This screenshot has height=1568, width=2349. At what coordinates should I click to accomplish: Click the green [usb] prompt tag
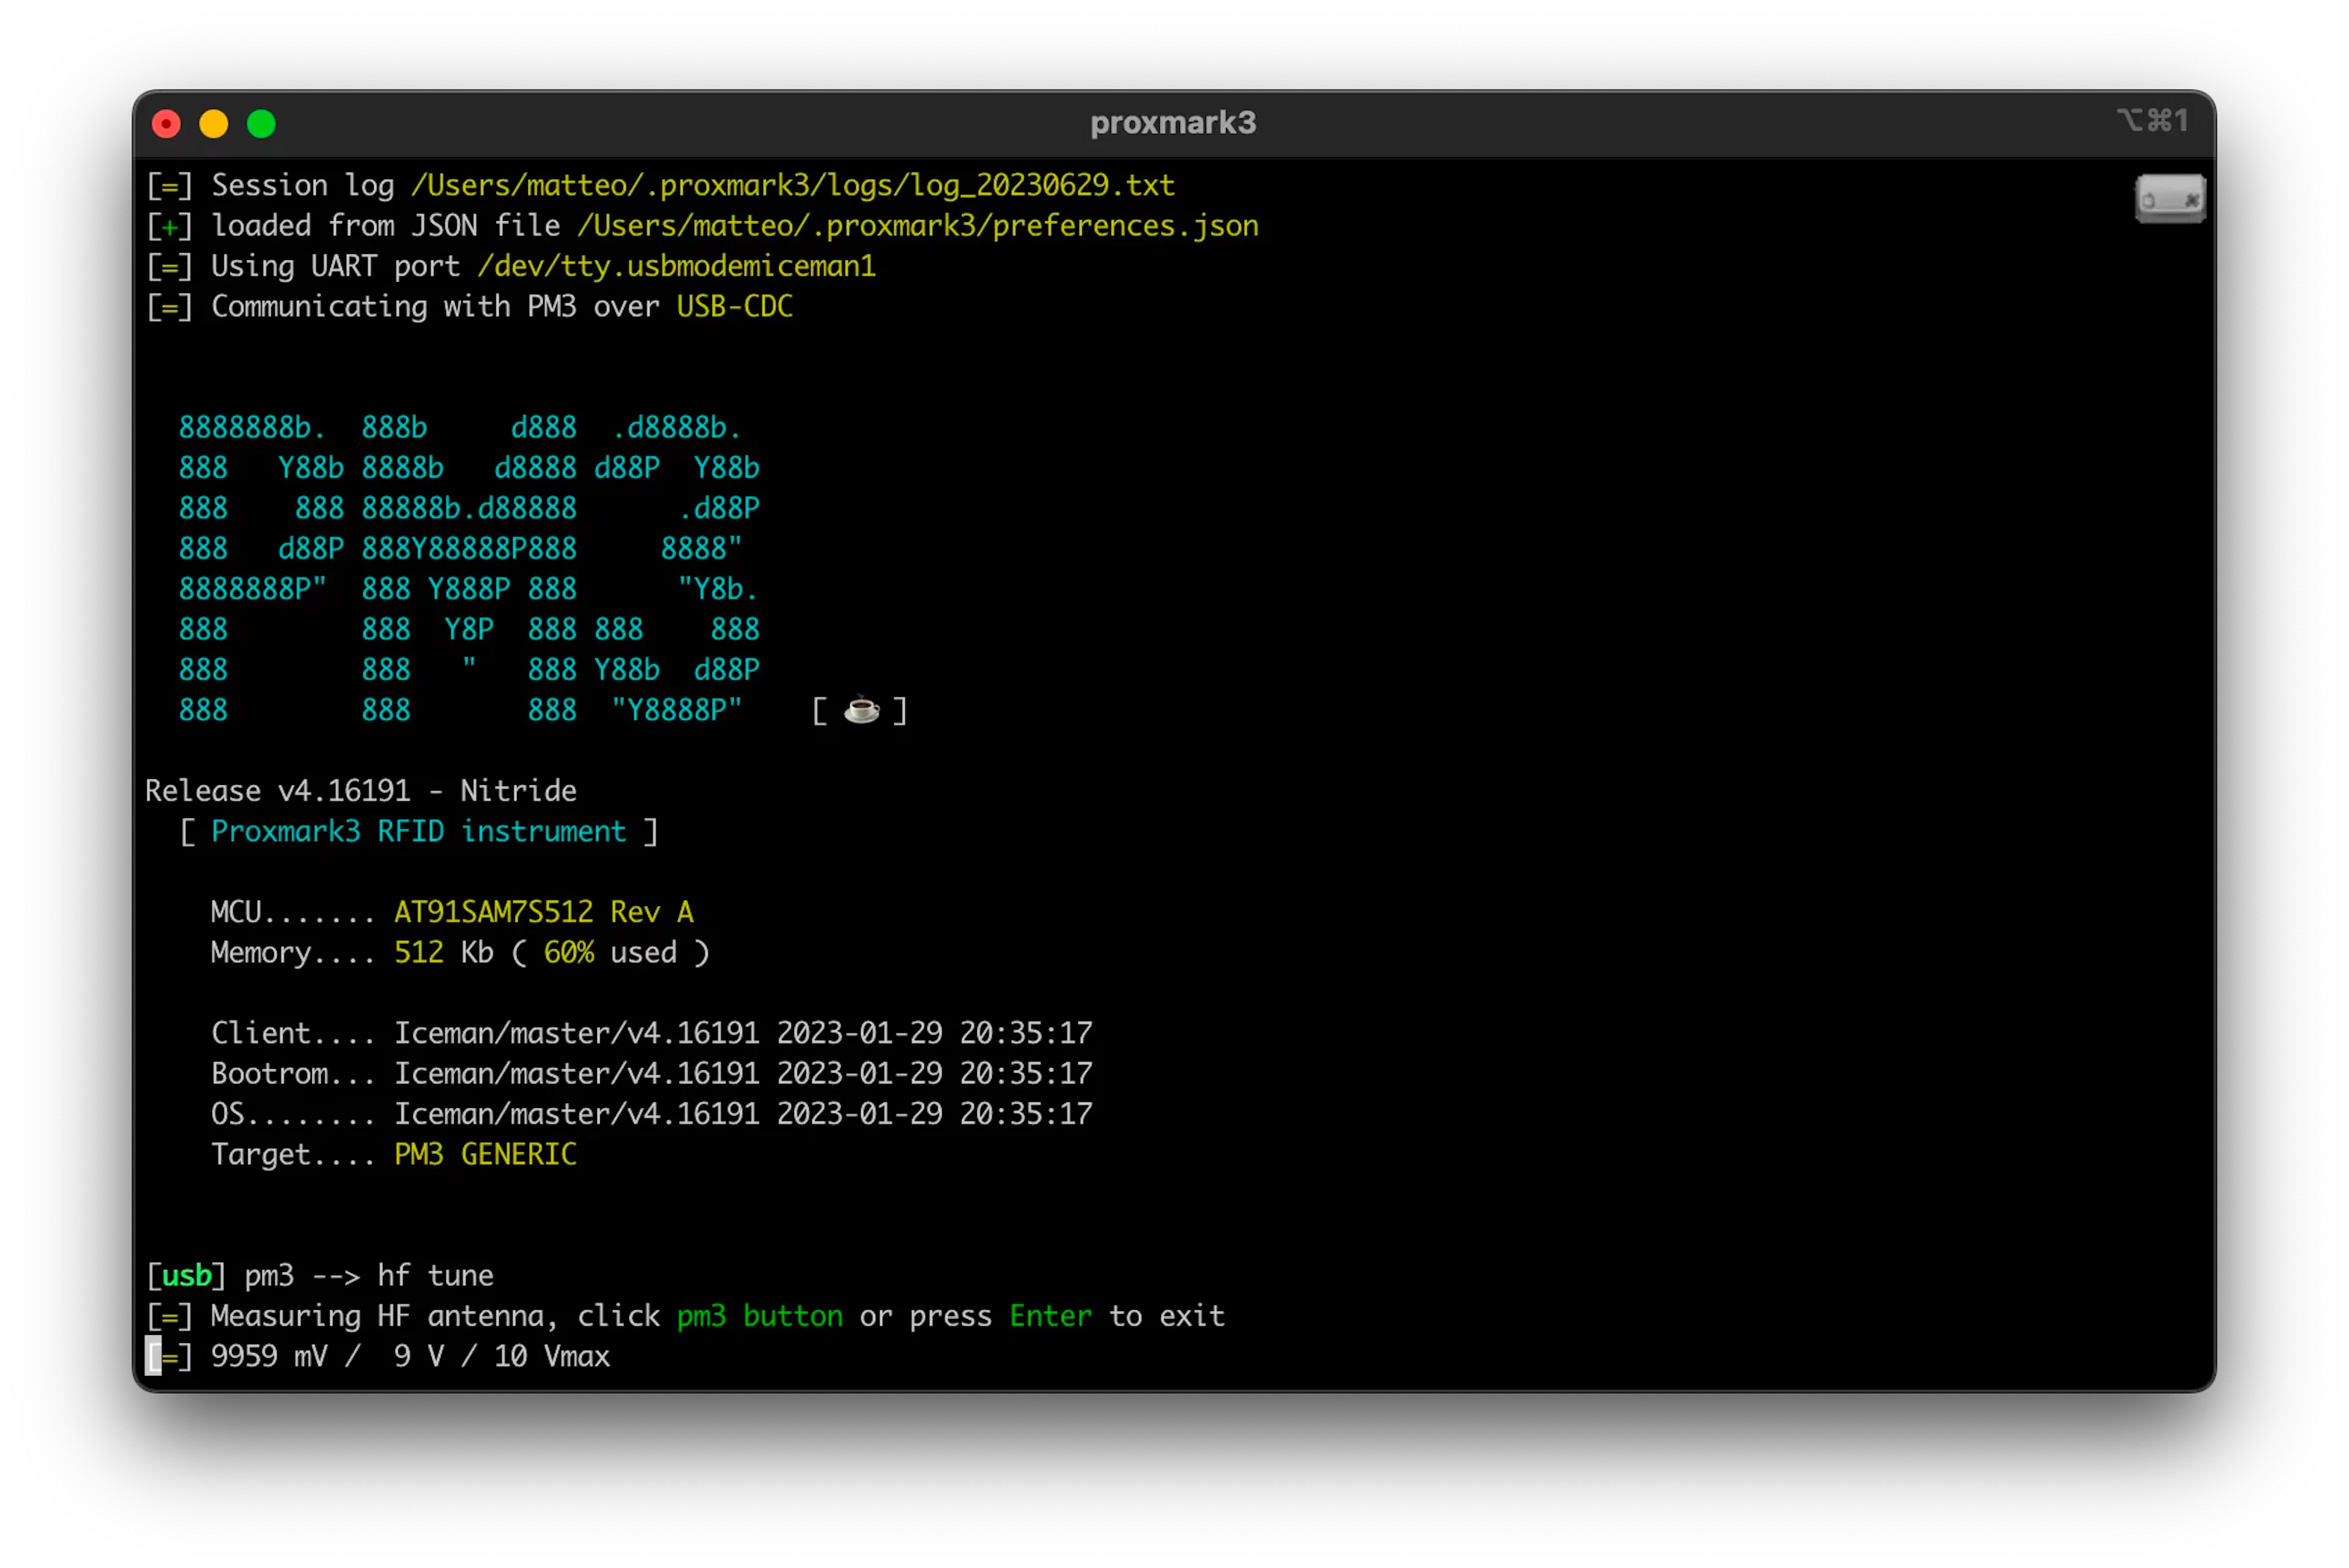pyautogui.click(x=186, y=1275)
